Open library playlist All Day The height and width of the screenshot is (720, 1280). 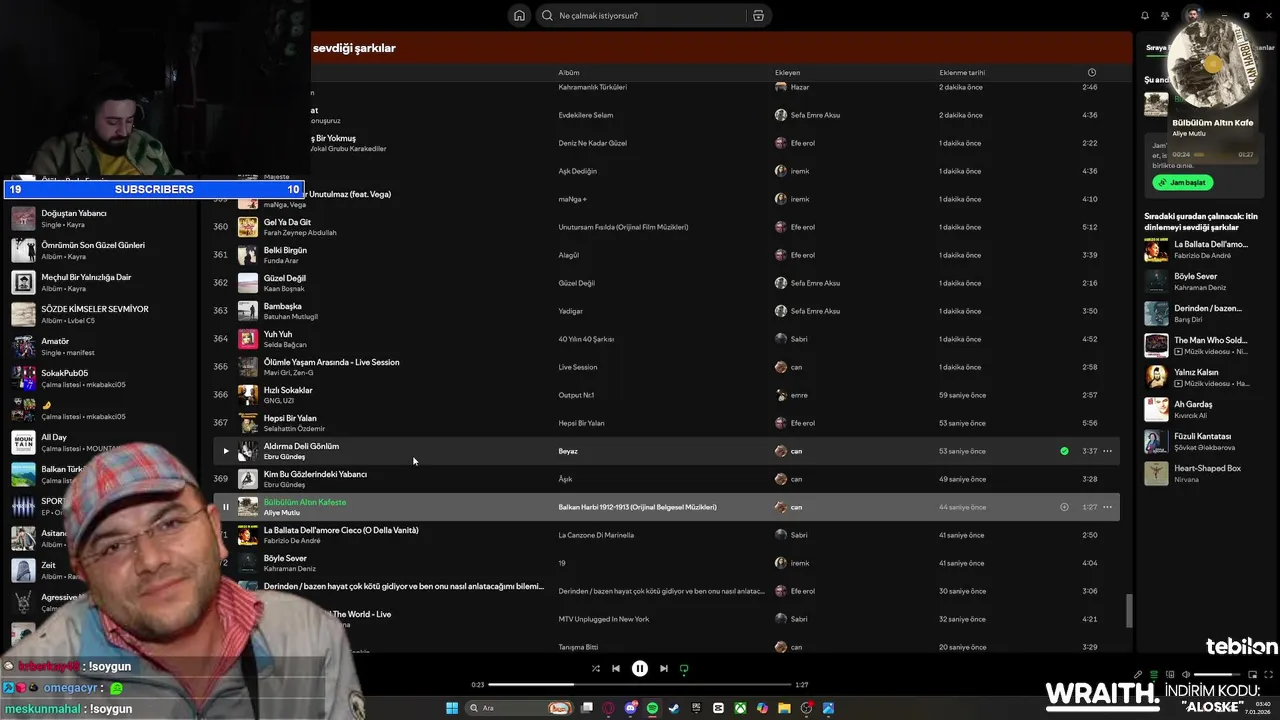[100, 442]
